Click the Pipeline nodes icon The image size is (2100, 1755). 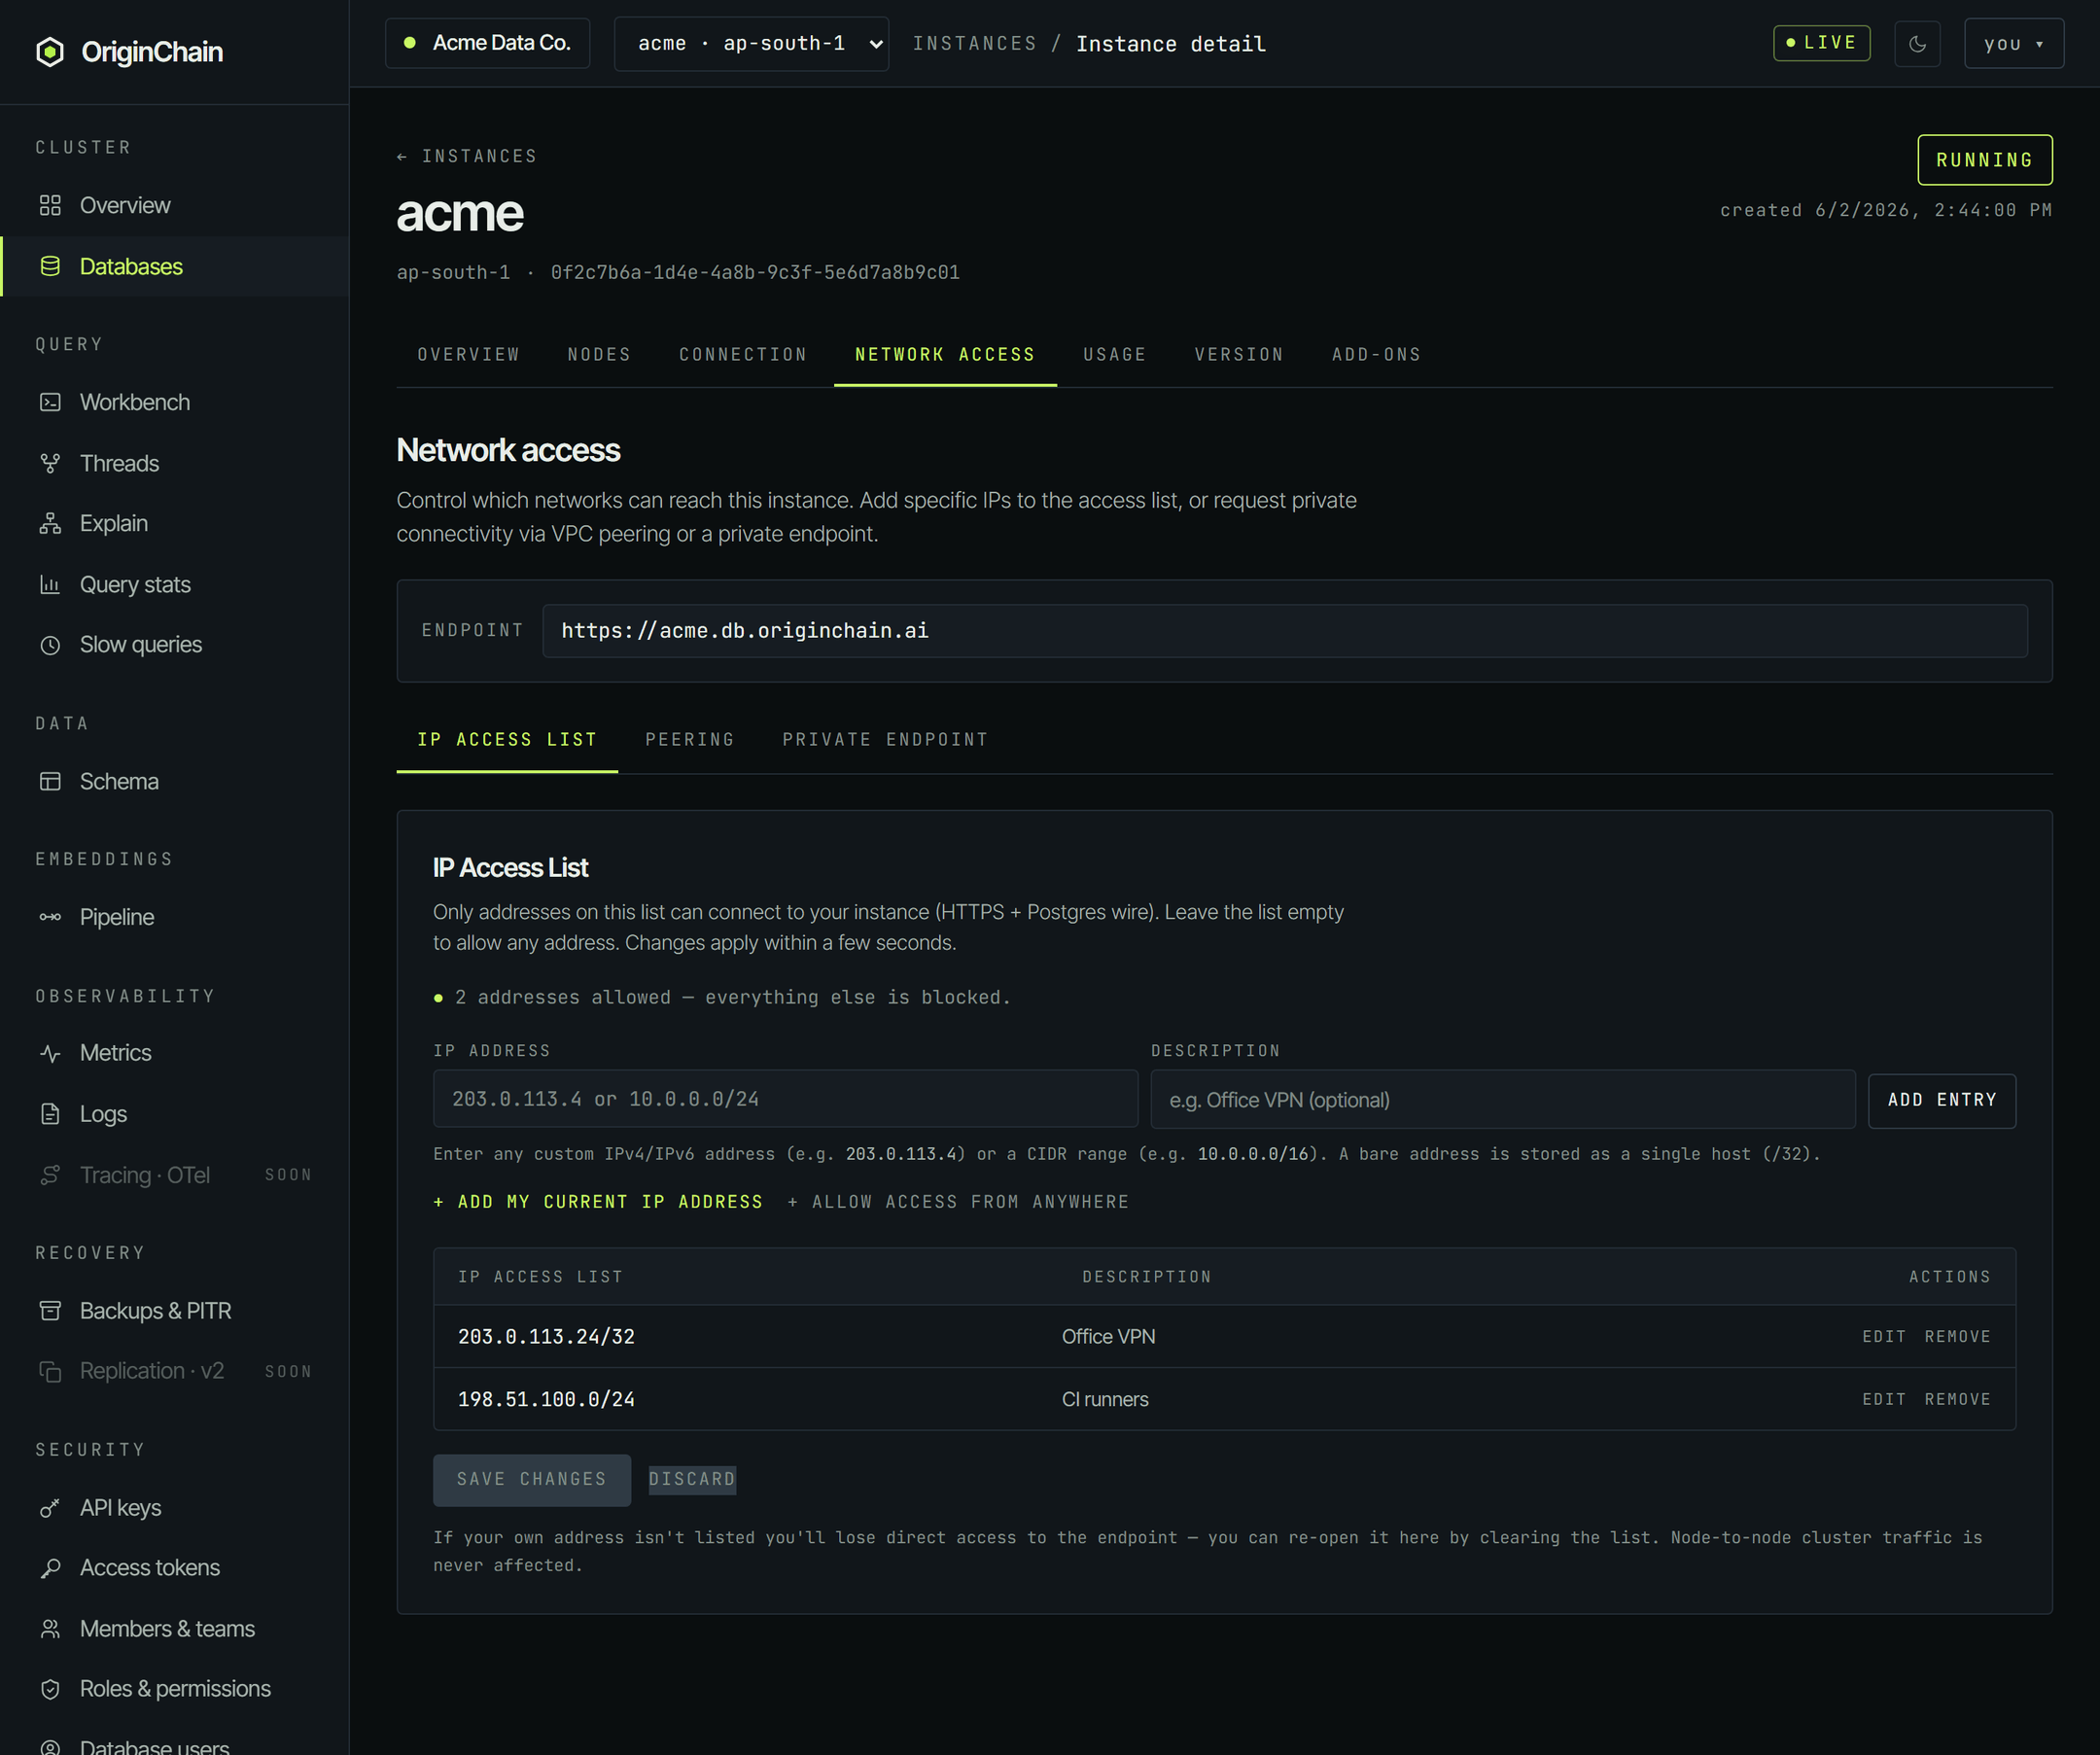click(x=50, y=917)
